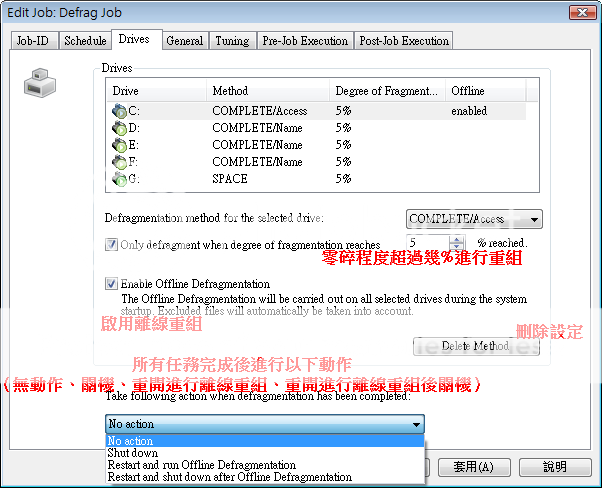This screenshot has height=488, width=602.
Task: Increase fragmentation percentage with up arrow
Action: tap(456, 240)
